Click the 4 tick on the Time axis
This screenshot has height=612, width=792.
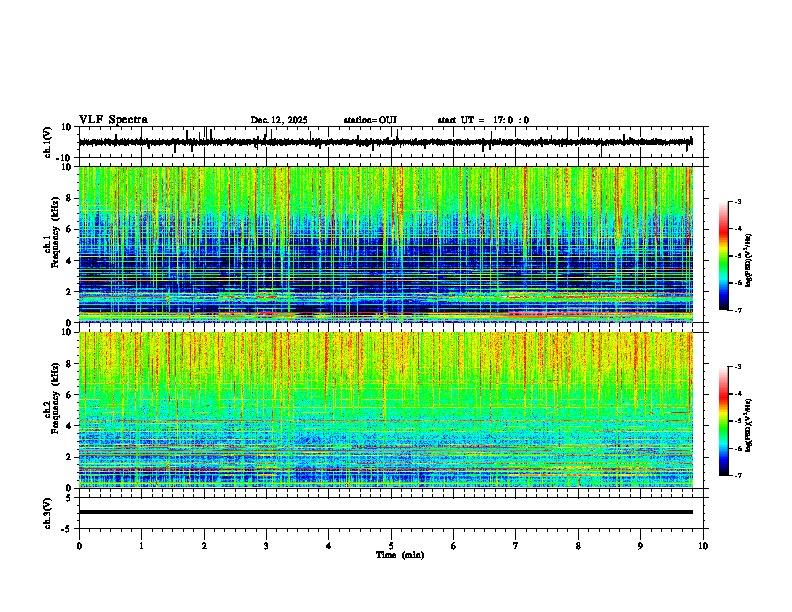pyautogui.click(x=329, y=546)
